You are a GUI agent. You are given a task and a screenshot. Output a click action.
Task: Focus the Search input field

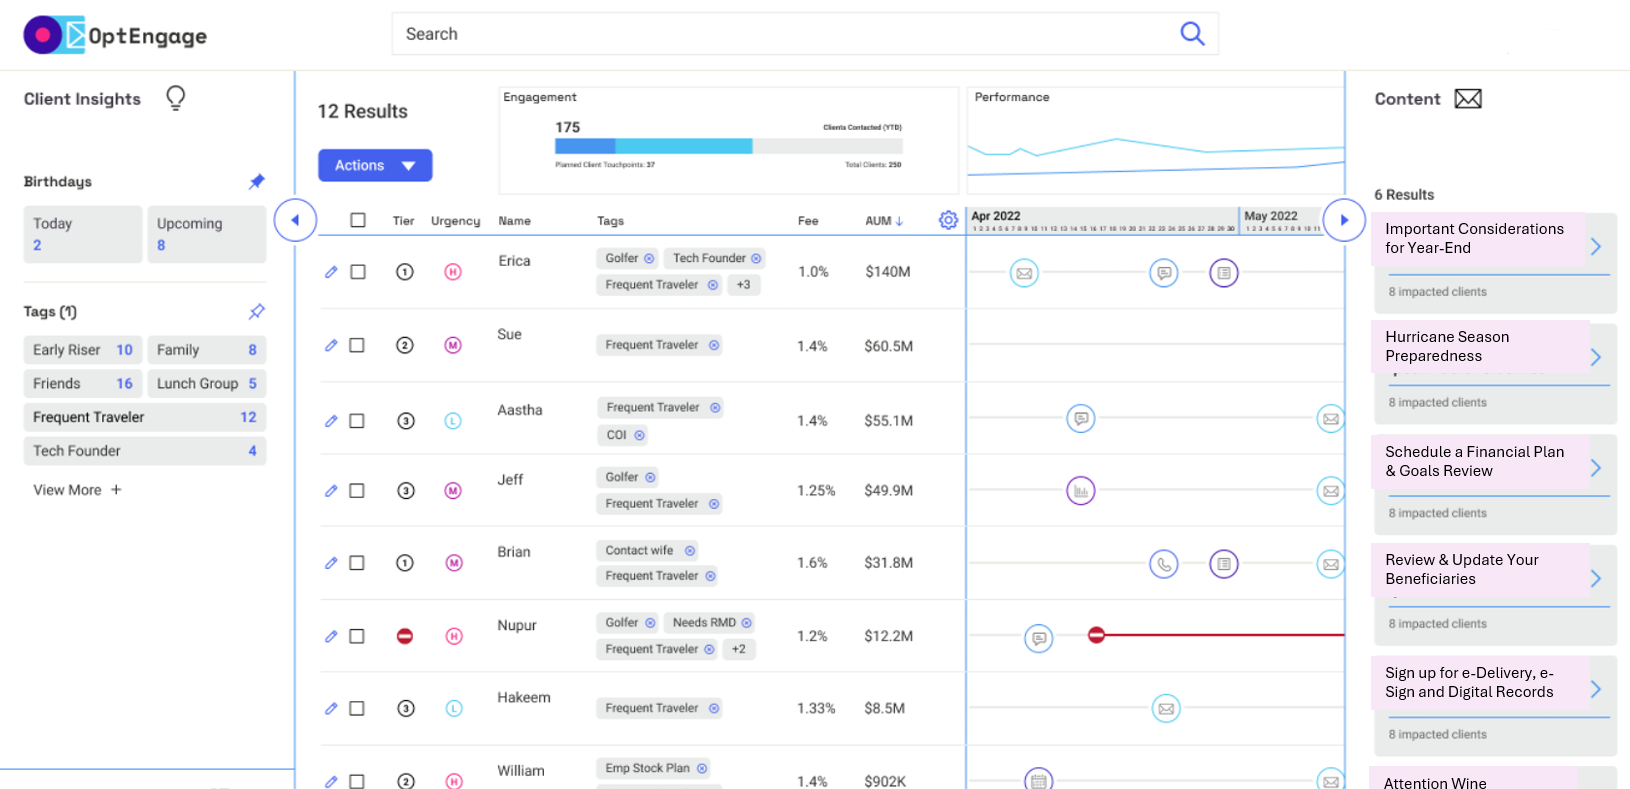pyautogui.click(x=805, y=34)
